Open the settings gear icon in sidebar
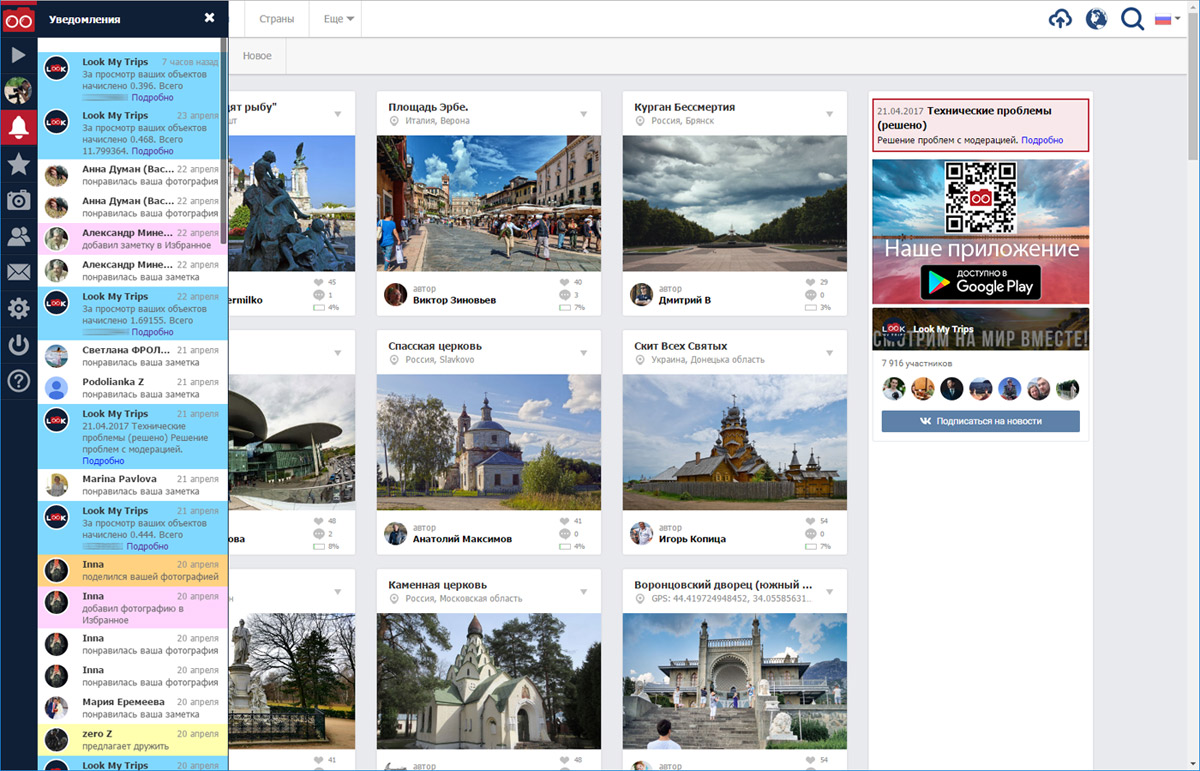Viewport: 1200px width, 771px height. pyautogui.click(x=18, y=309)
